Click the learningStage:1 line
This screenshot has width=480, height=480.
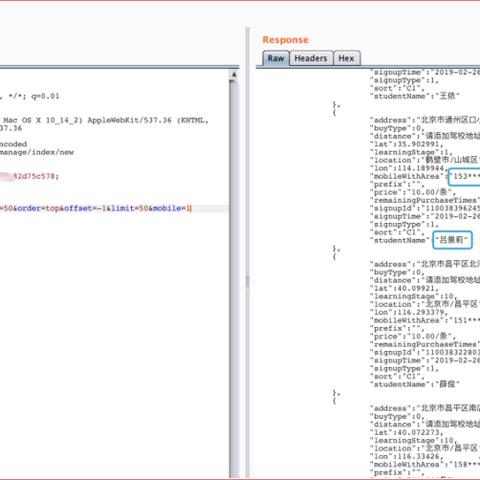[x=411, y=152]
